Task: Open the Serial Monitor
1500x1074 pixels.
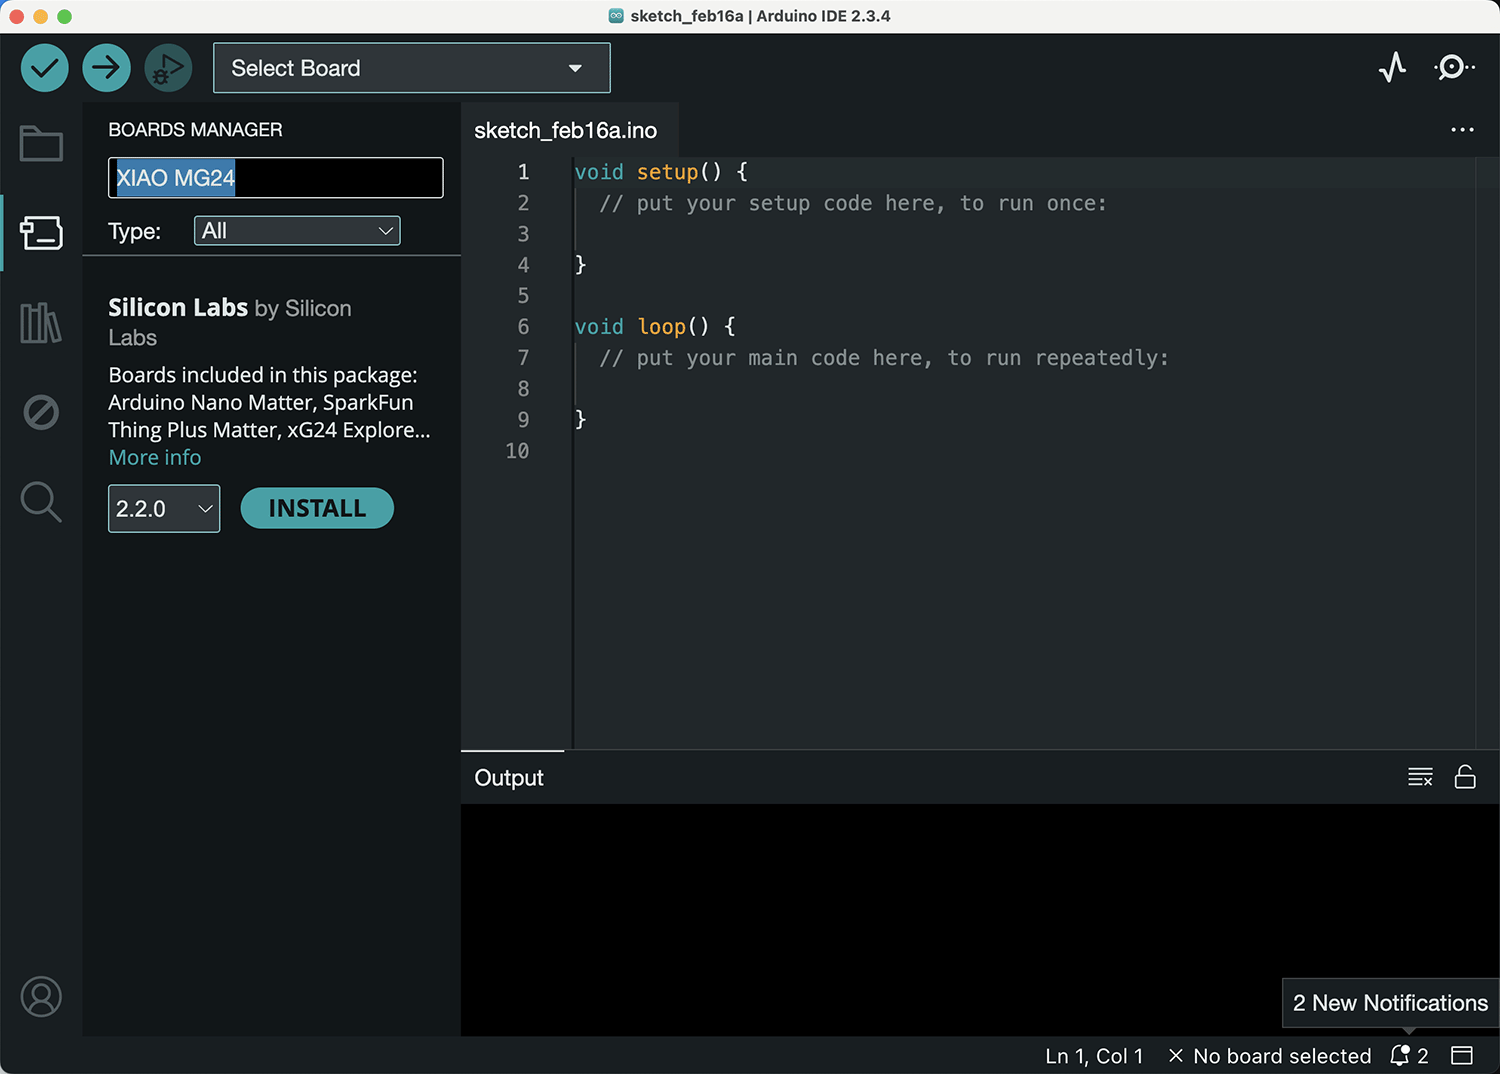Action: click(x=1453, y=68)
